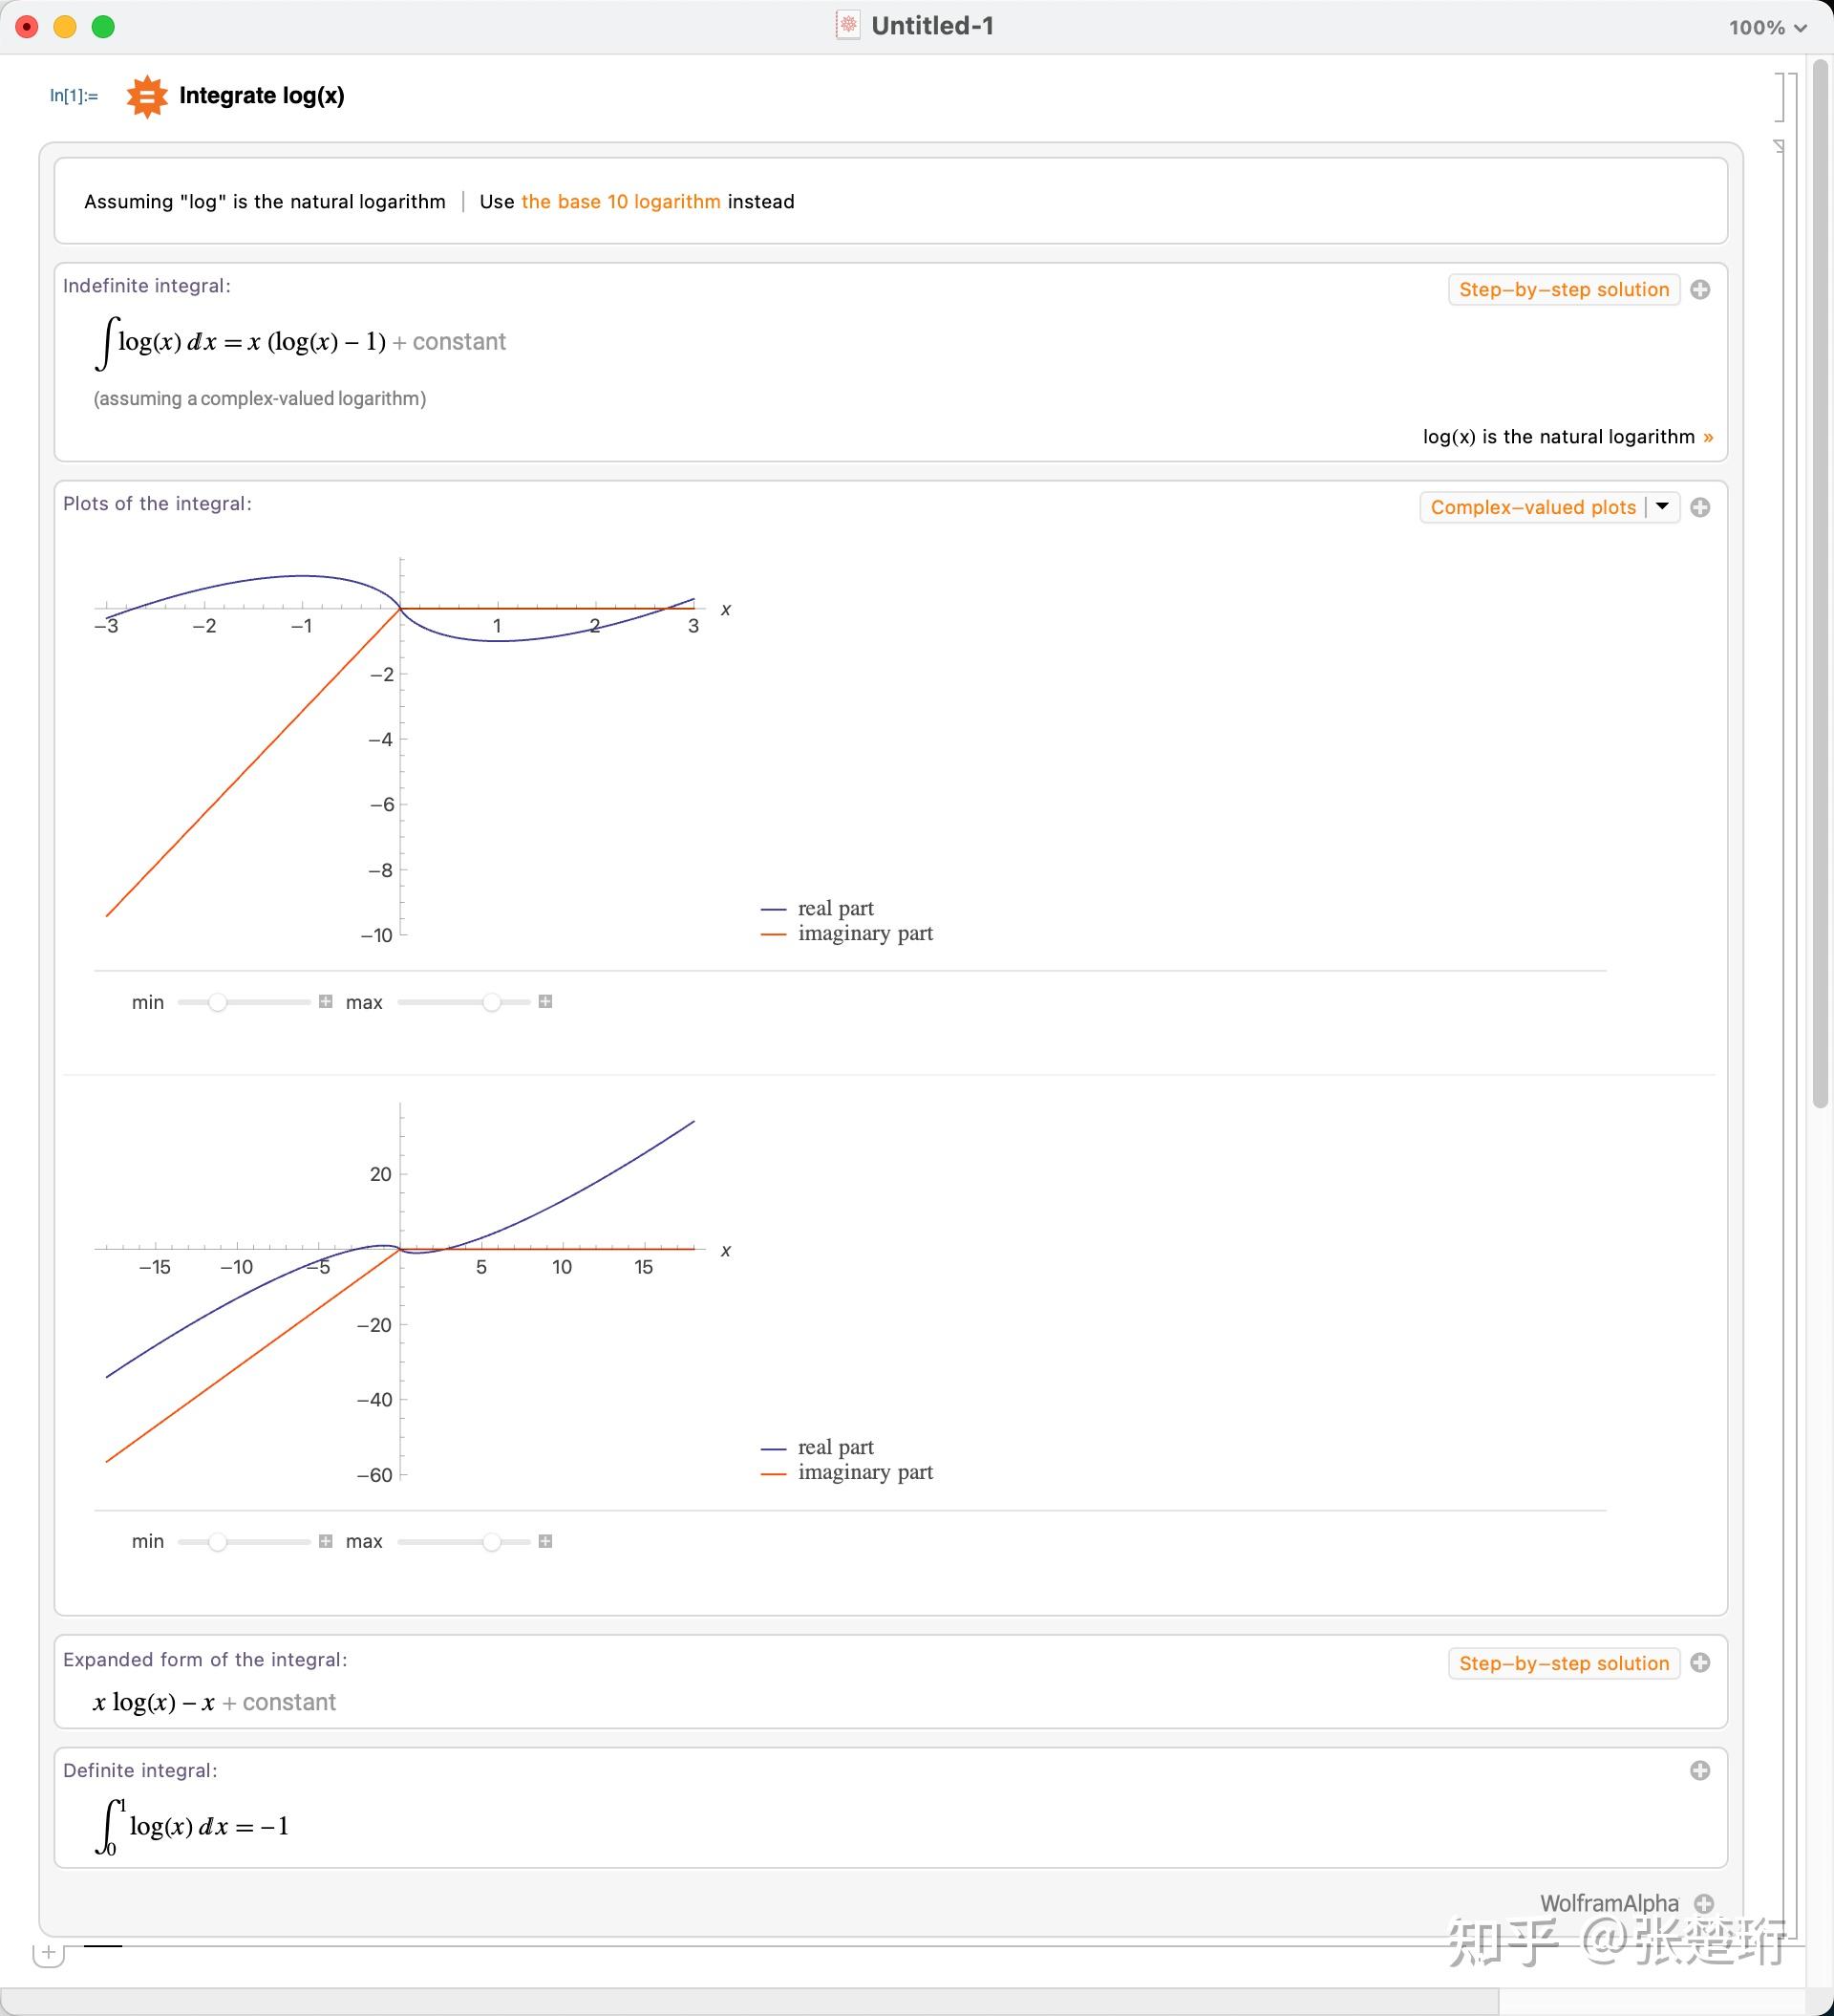Click Step-by-step solution for Expanded form
The image size is (1834, 2016).
tap(1564, 1663)
